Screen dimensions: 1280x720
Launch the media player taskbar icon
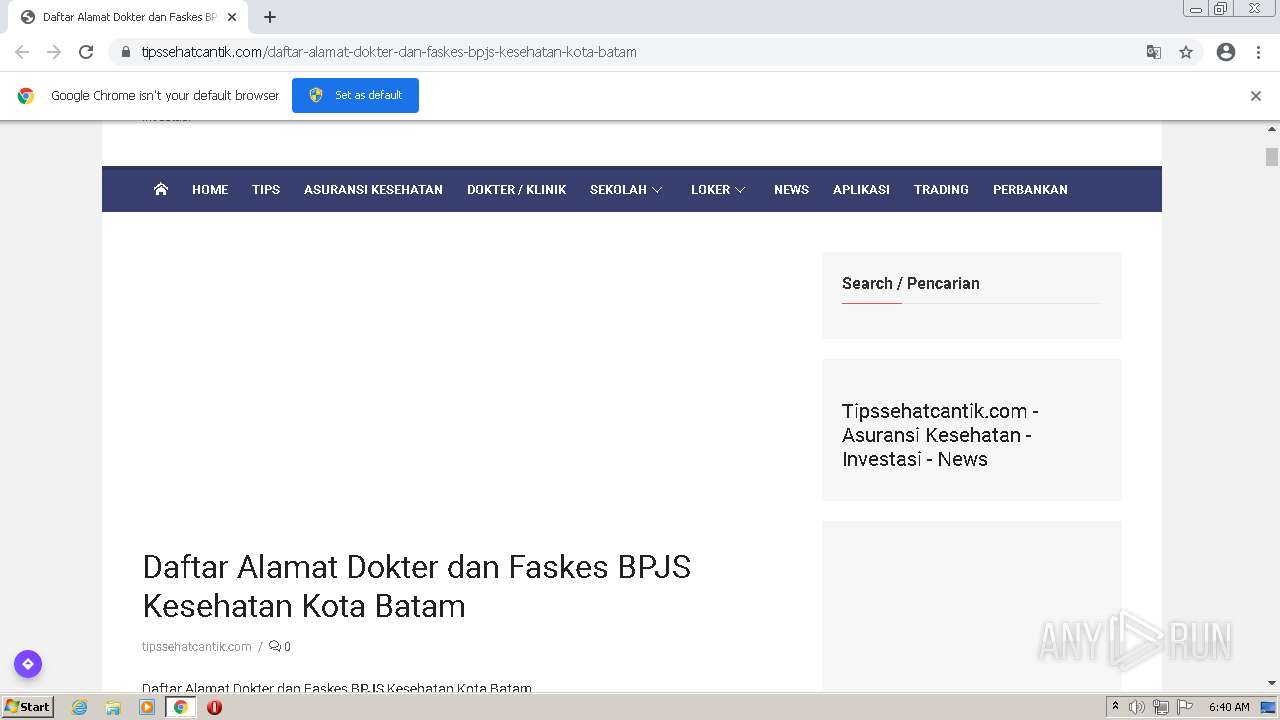[x=147, y=707]
